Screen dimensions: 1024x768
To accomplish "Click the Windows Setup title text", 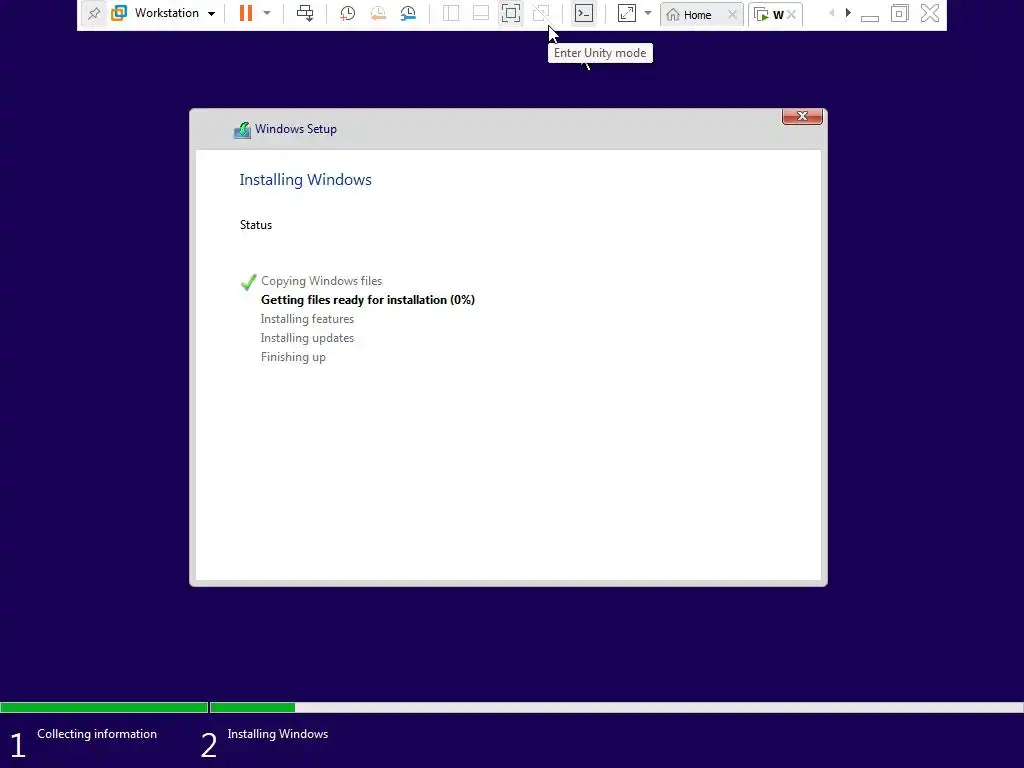I will coord(296,129).
